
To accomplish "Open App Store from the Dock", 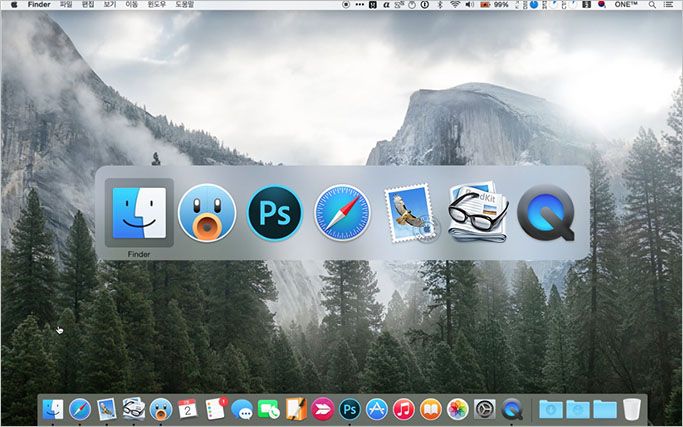I will click(377, 410).
